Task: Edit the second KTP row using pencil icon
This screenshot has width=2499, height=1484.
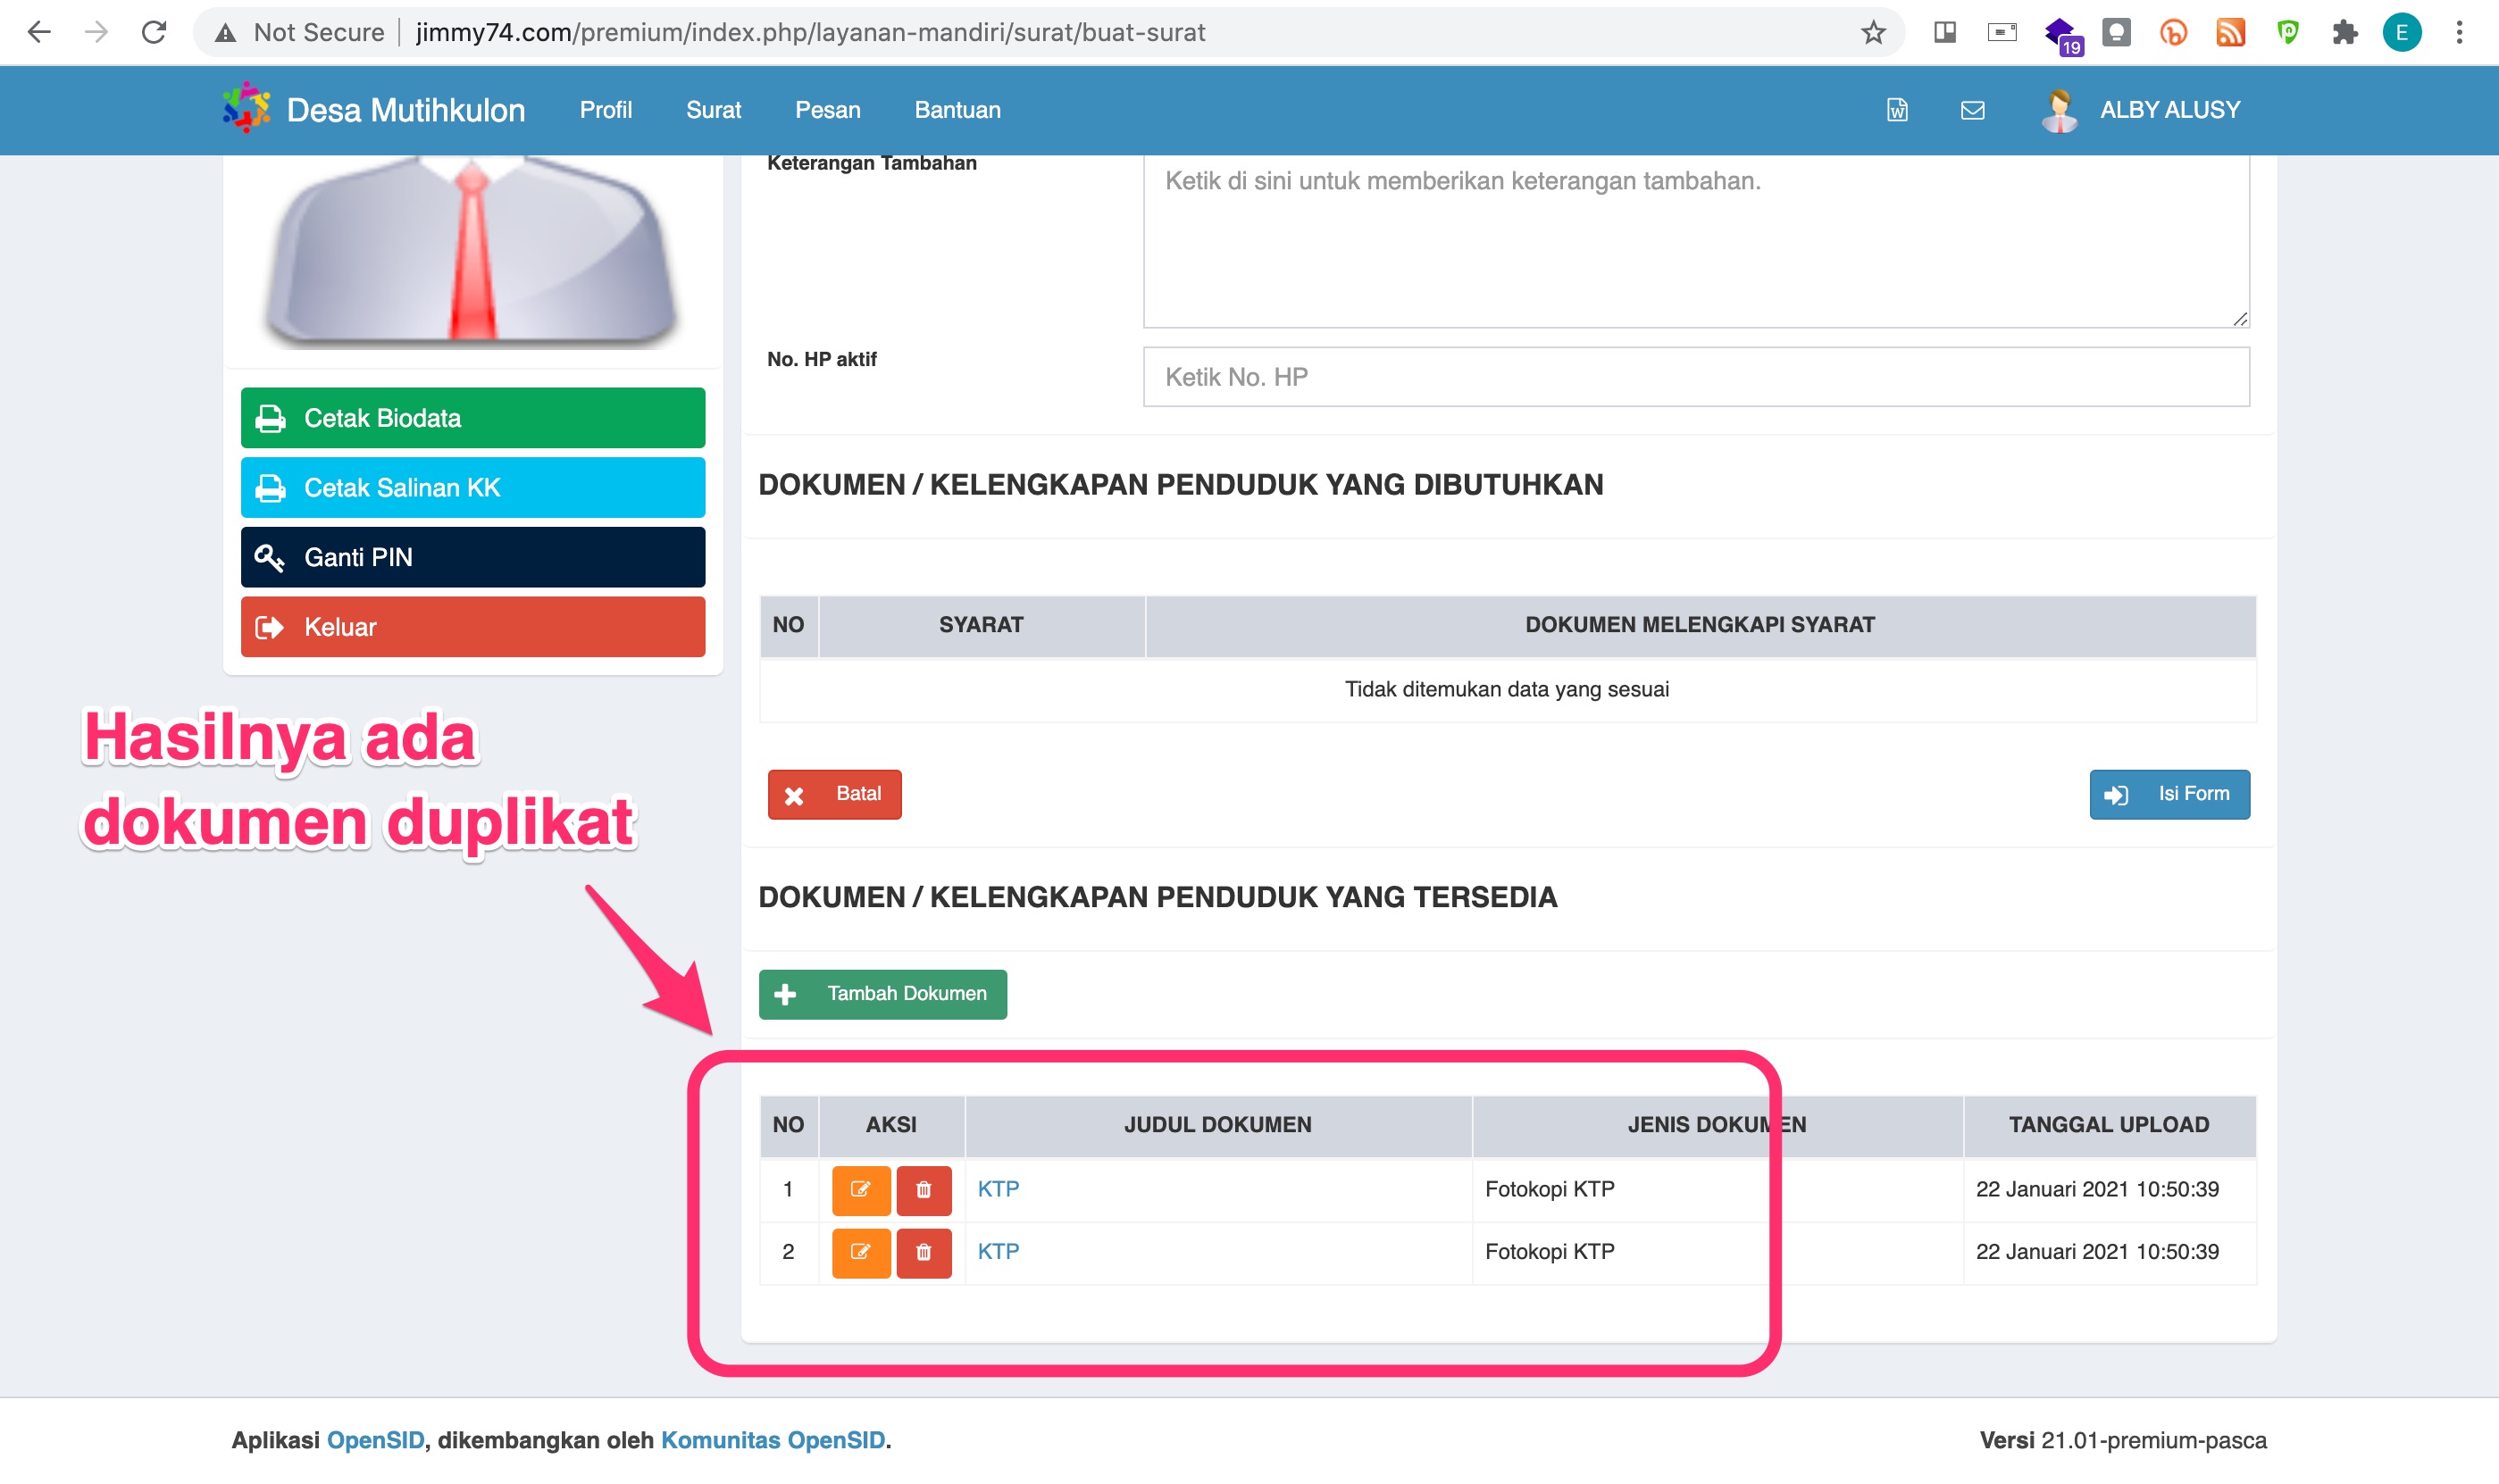Action: [861, 1252]
